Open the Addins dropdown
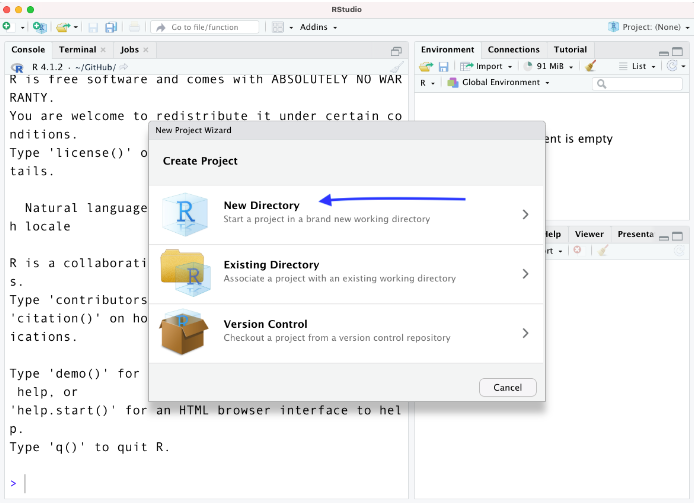 pos(320,27)
